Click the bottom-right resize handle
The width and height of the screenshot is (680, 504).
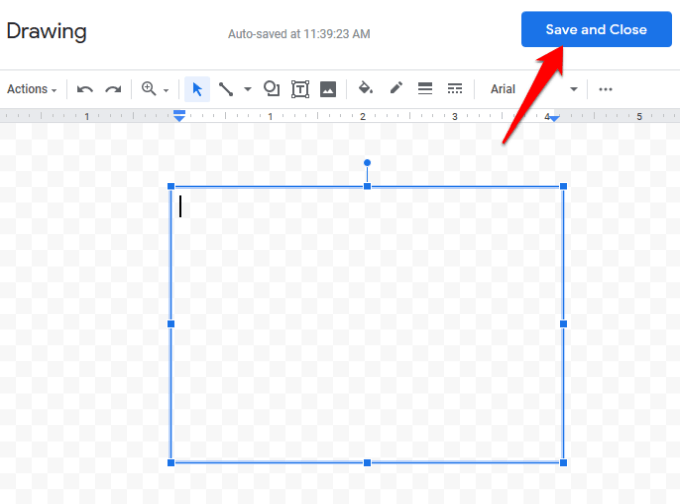[563, 463]
